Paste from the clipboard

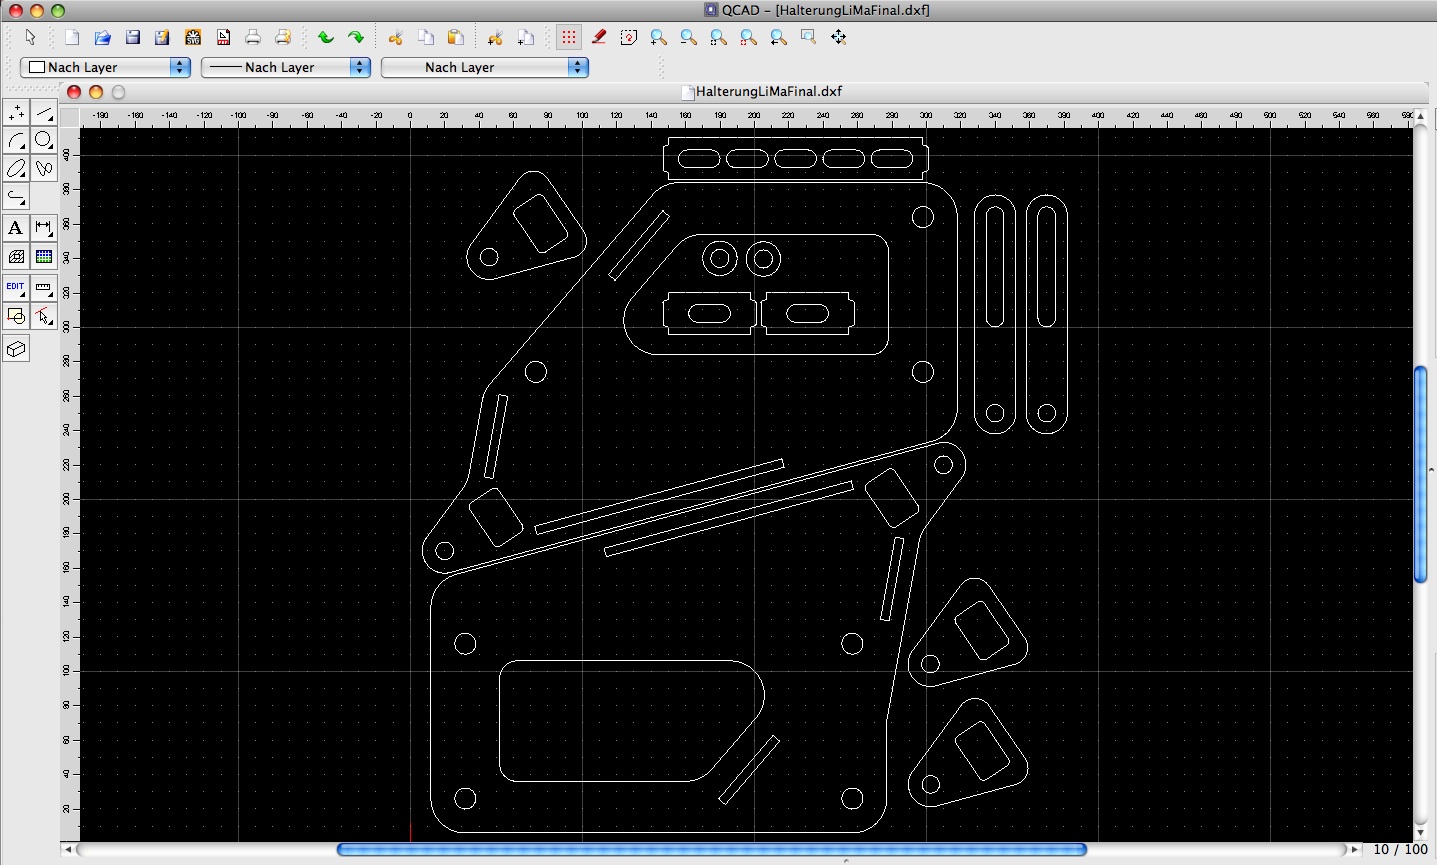pos(456,37)
